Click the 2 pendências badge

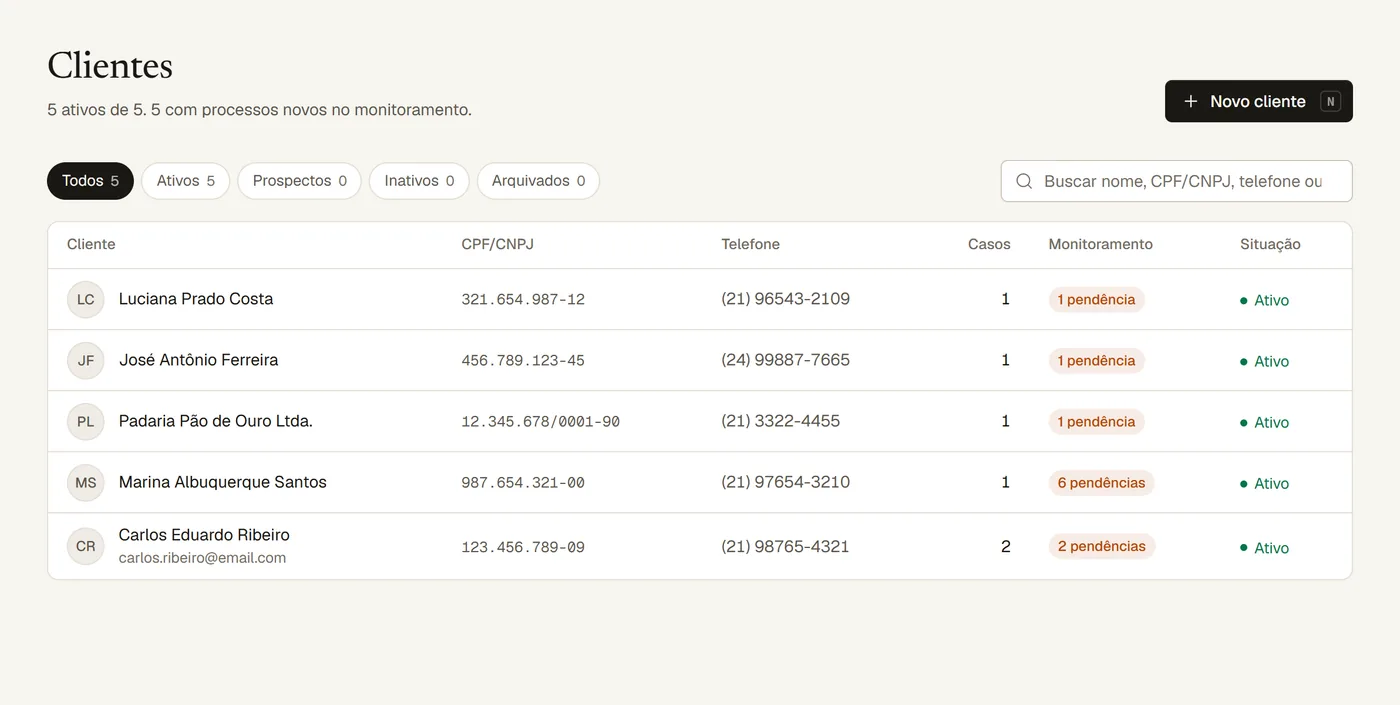(1101, 546)
